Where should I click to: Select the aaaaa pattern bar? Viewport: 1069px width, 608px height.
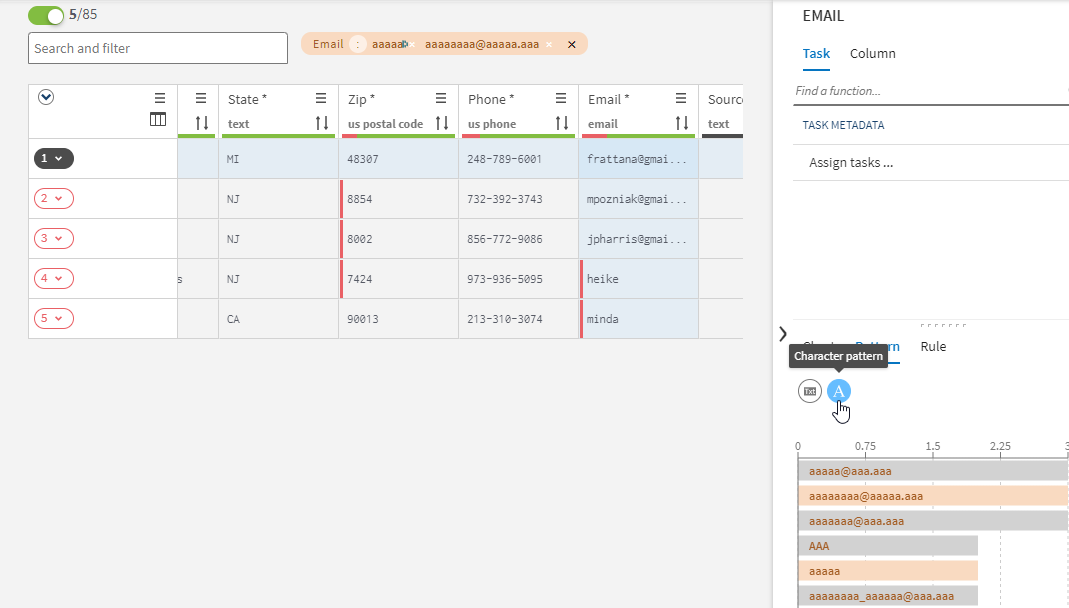click(x=888, y=571)
